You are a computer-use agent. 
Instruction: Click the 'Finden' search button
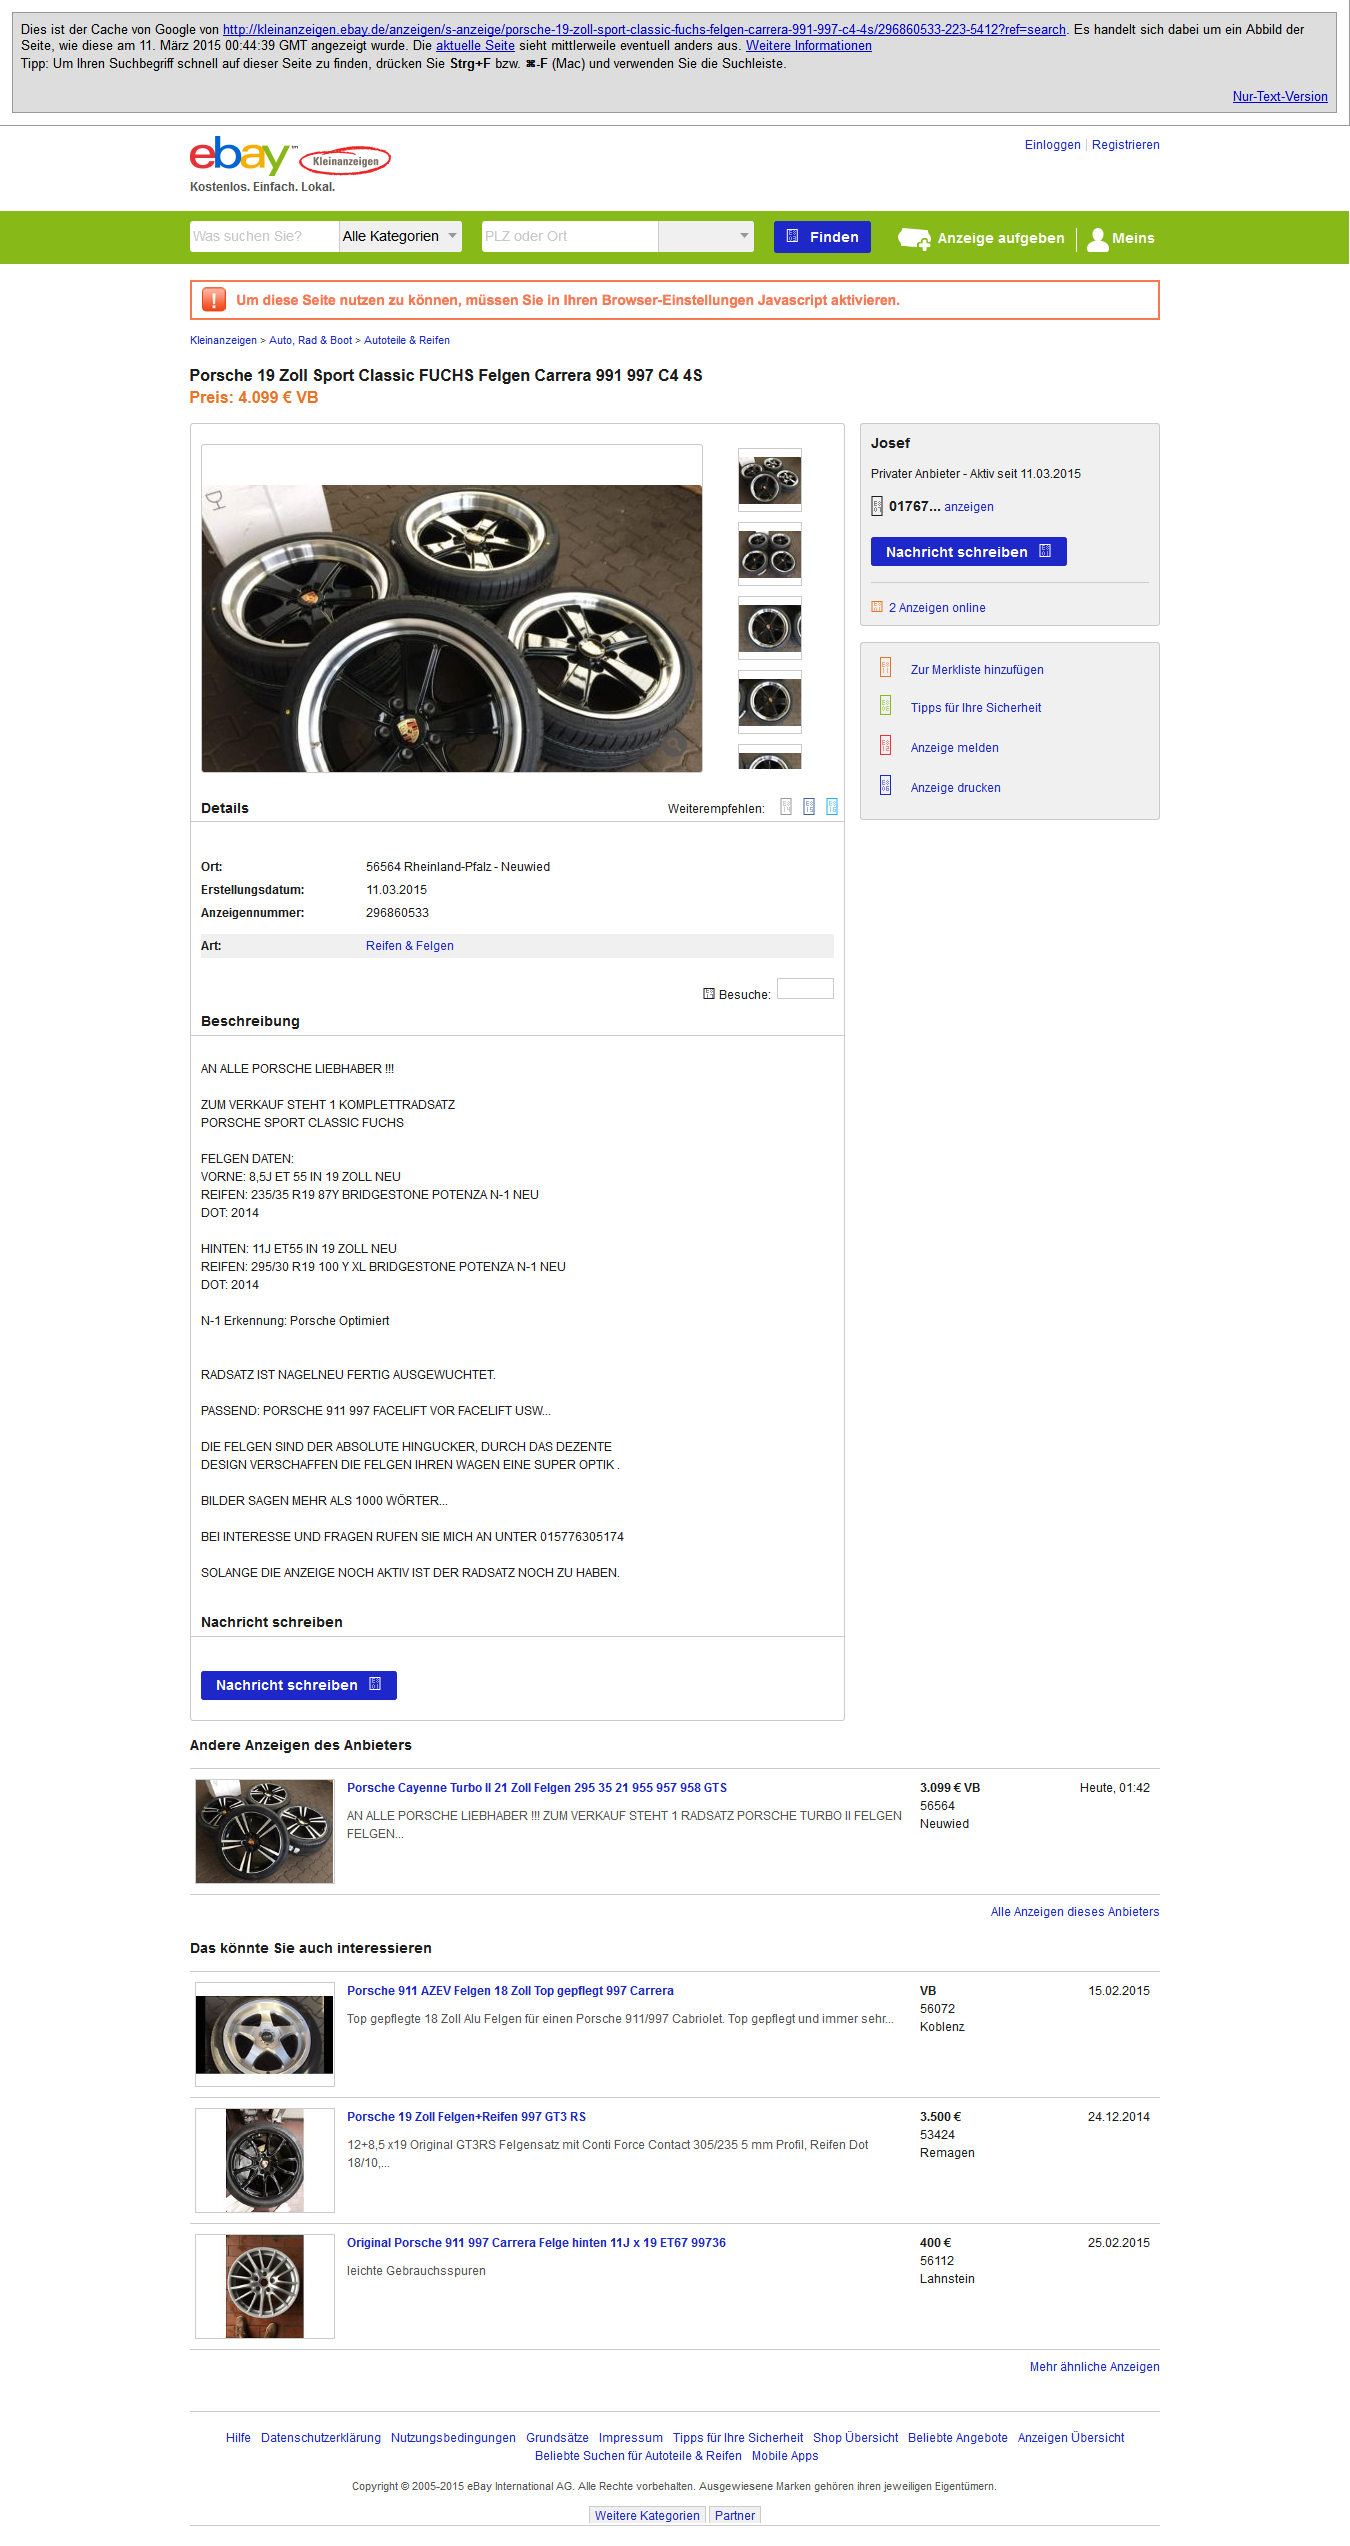[822, 237]
